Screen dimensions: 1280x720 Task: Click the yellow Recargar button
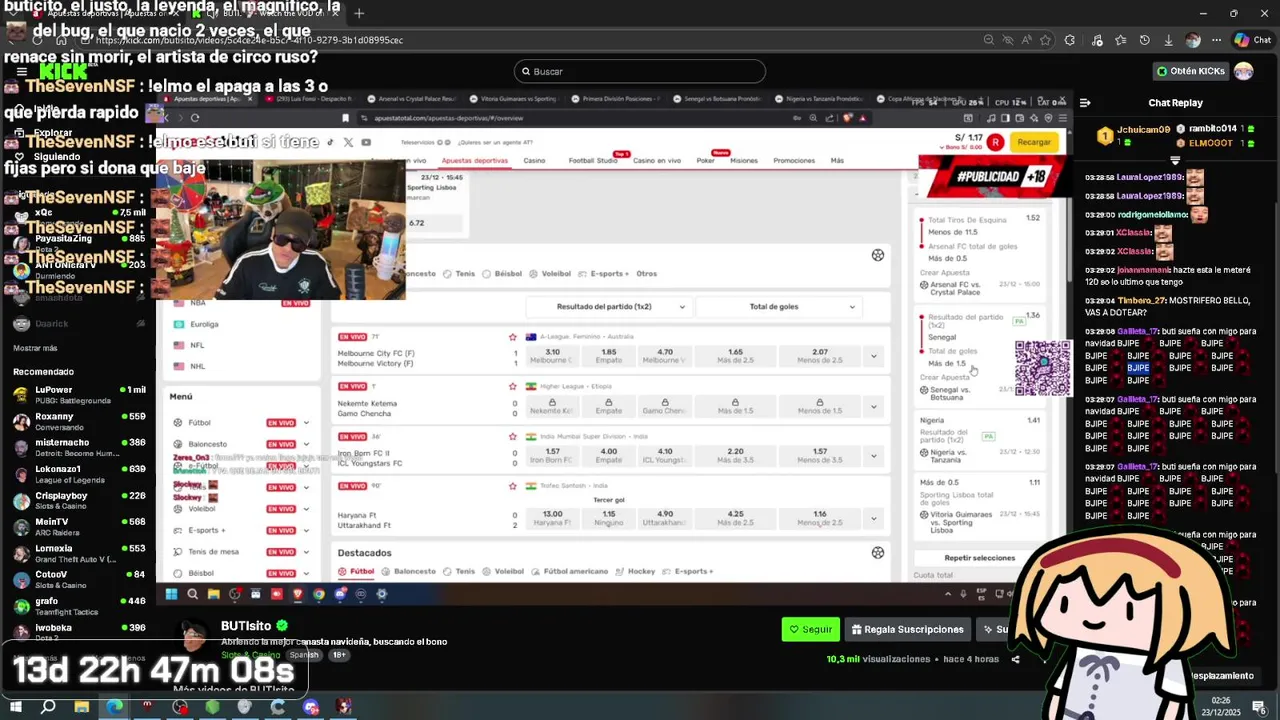[1034, 142]
